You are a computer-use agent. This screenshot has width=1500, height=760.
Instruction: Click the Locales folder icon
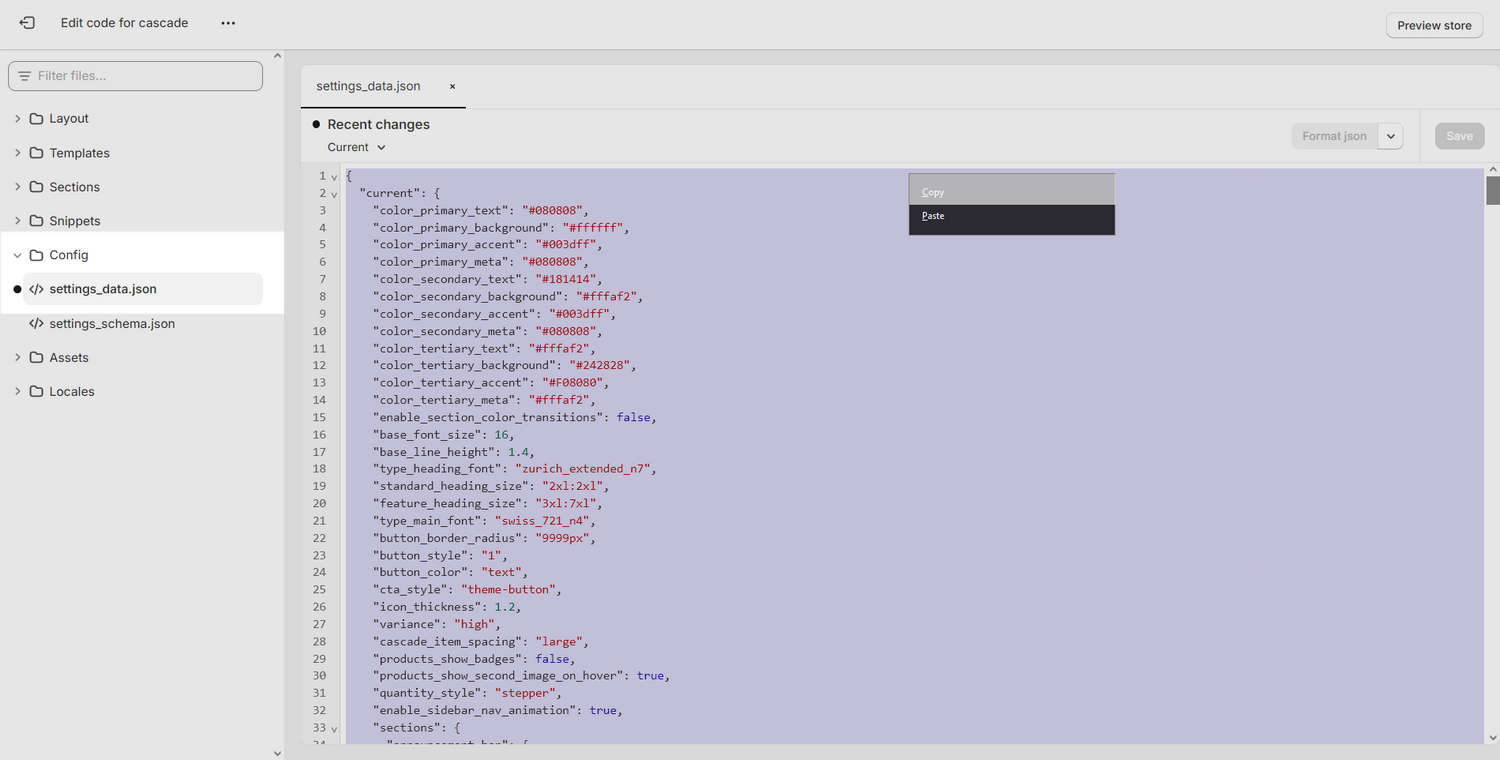pos(37,391)
